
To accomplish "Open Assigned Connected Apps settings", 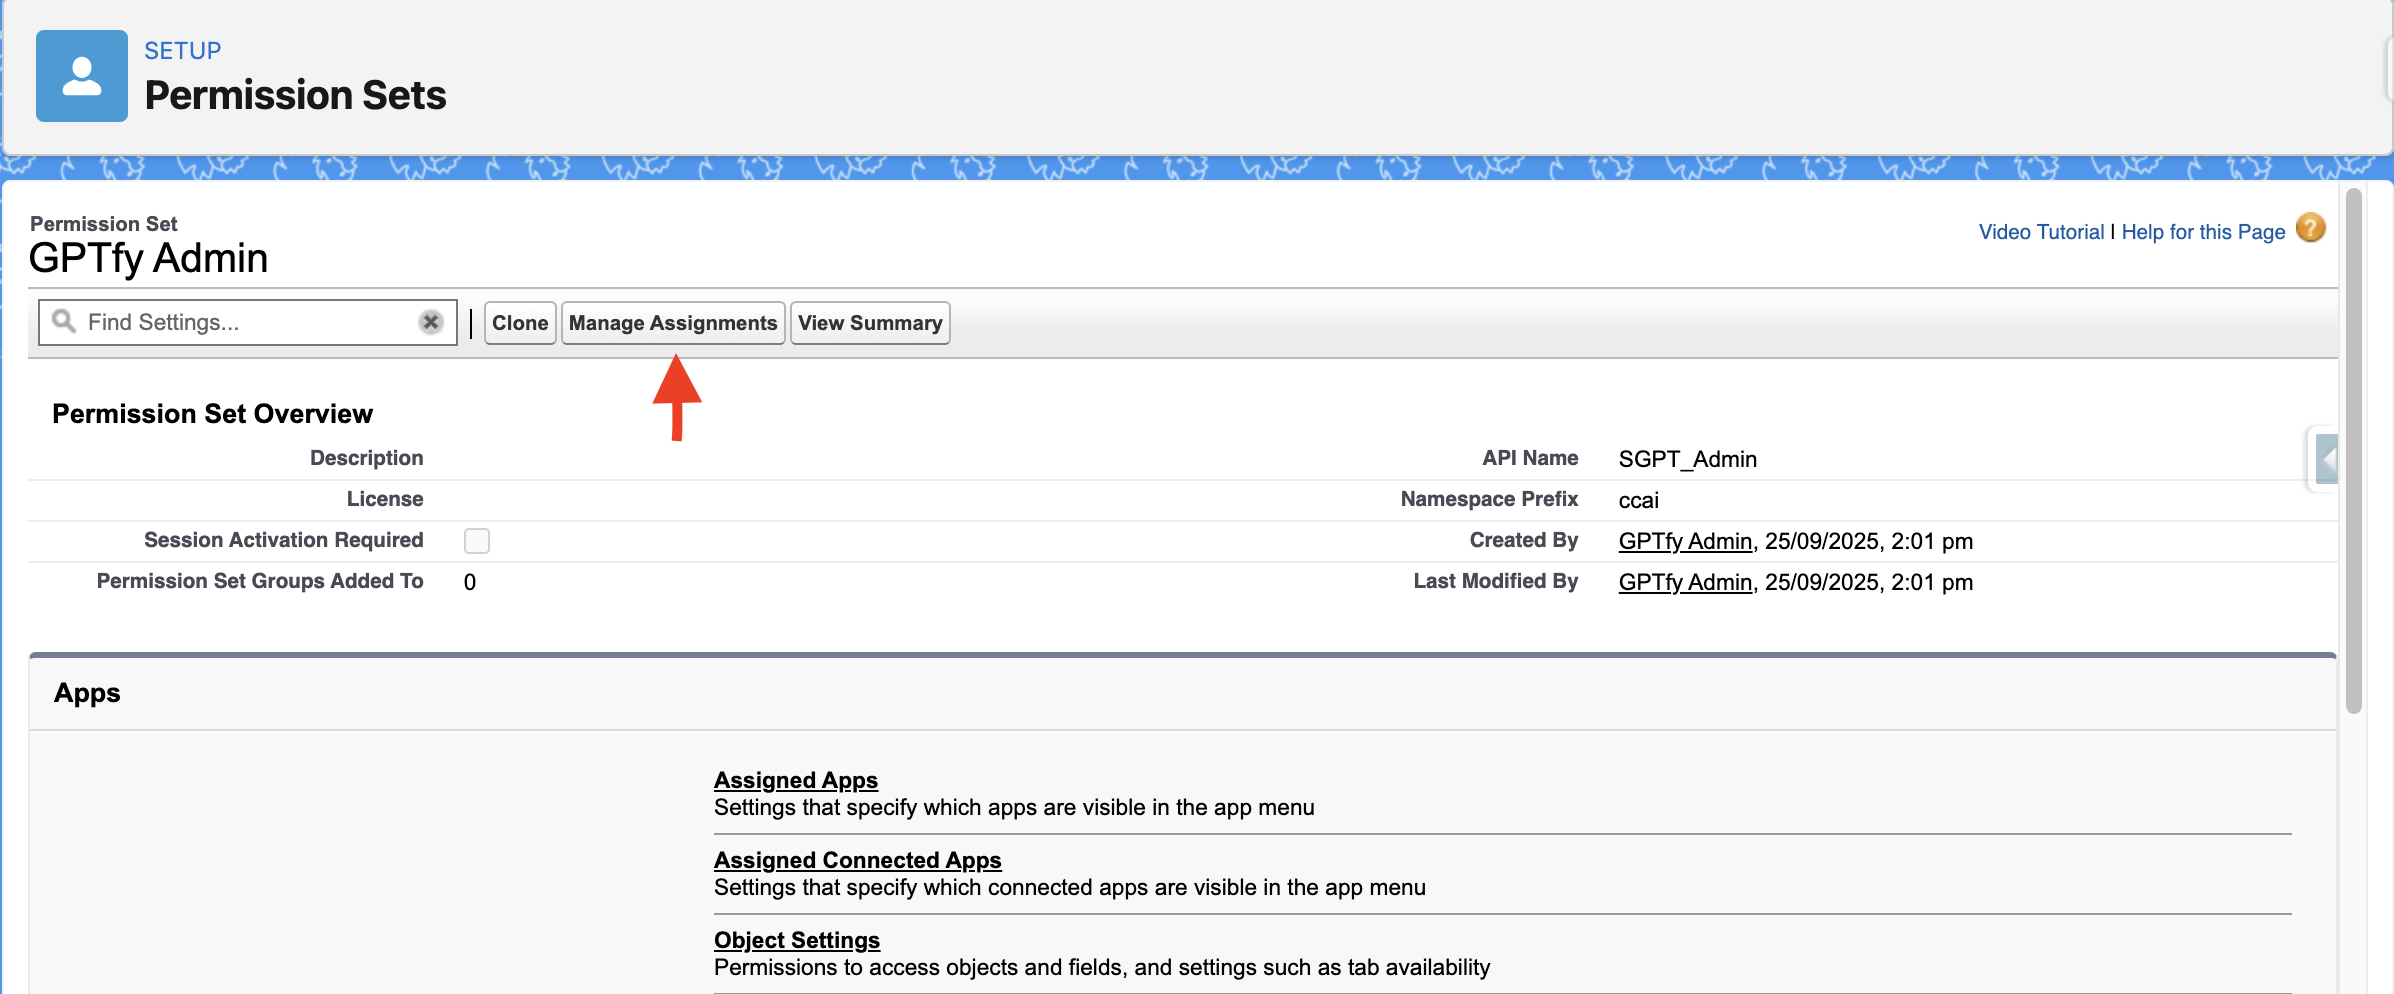I will click(x=857, y=860).
